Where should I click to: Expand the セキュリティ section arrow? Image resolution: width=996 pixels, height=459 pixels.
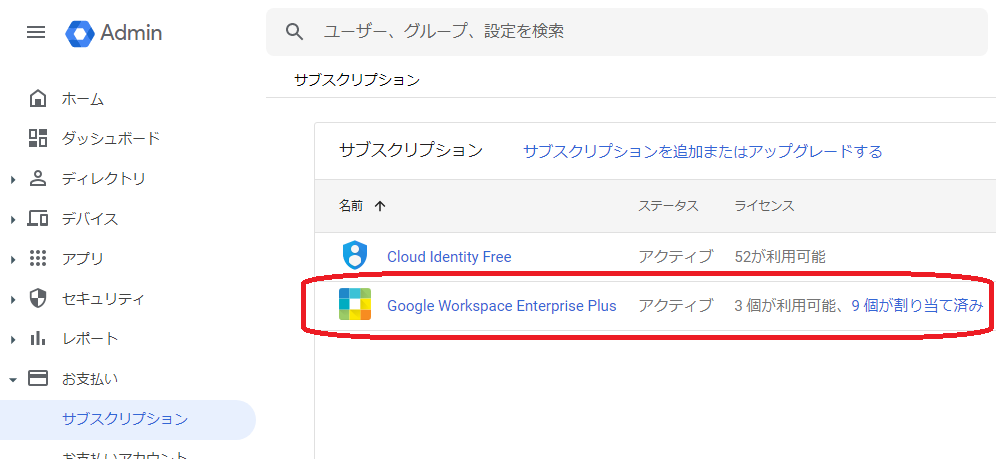tap(13, 299)
